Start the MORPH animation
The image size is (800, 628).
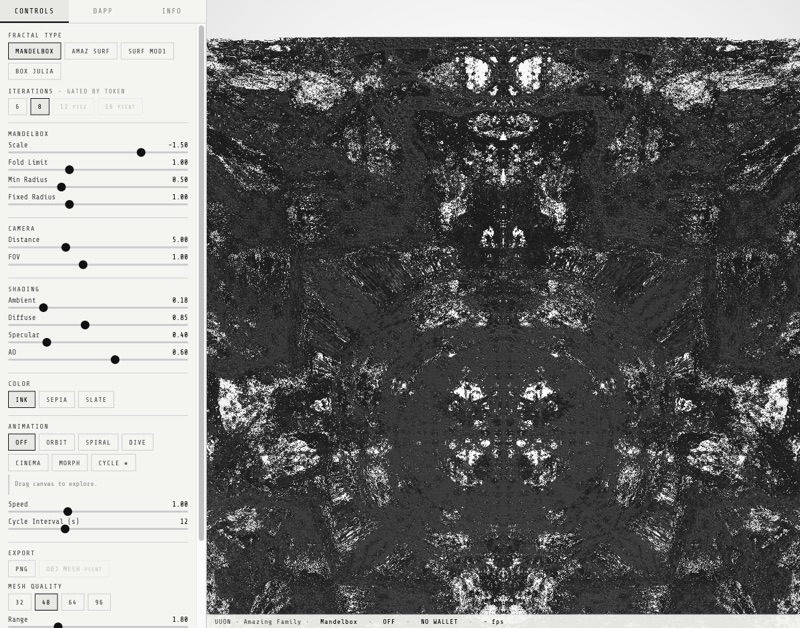[69, 463]
